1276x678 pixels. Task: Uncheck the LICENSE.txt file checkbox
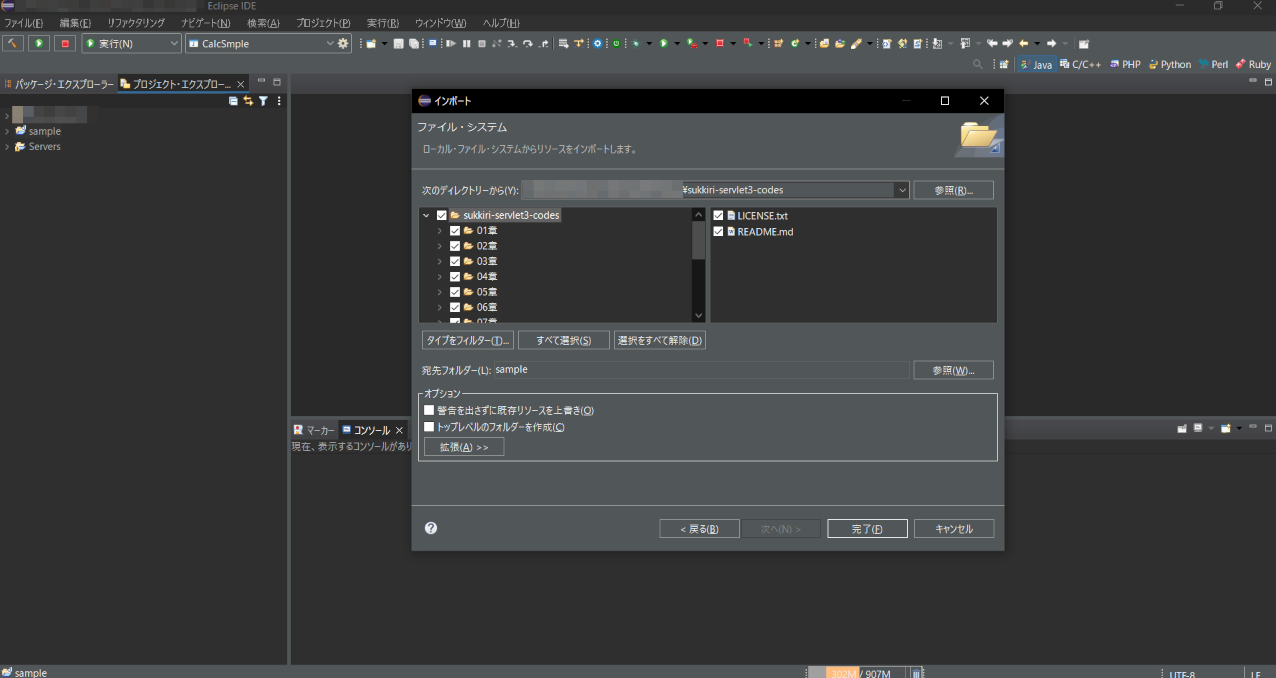pyautogui.click(x=718, y=215)
